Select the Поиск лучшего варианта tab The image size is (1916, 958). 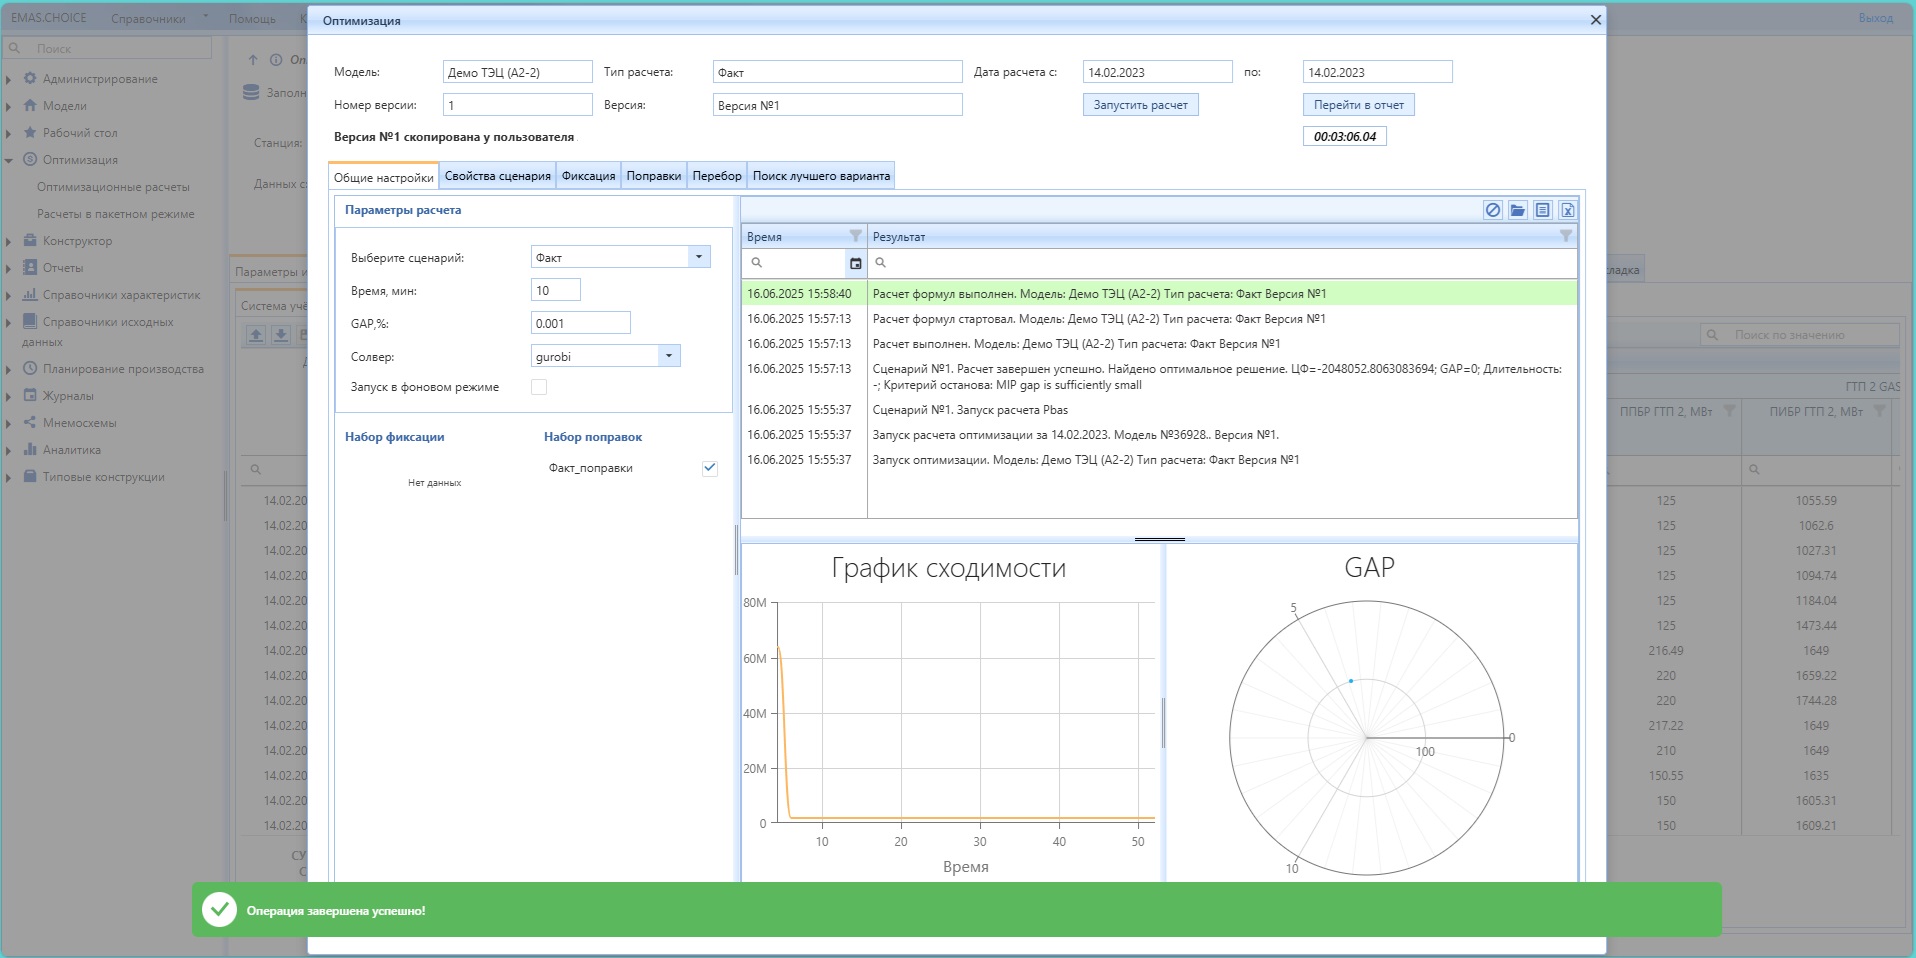[820, 176]
